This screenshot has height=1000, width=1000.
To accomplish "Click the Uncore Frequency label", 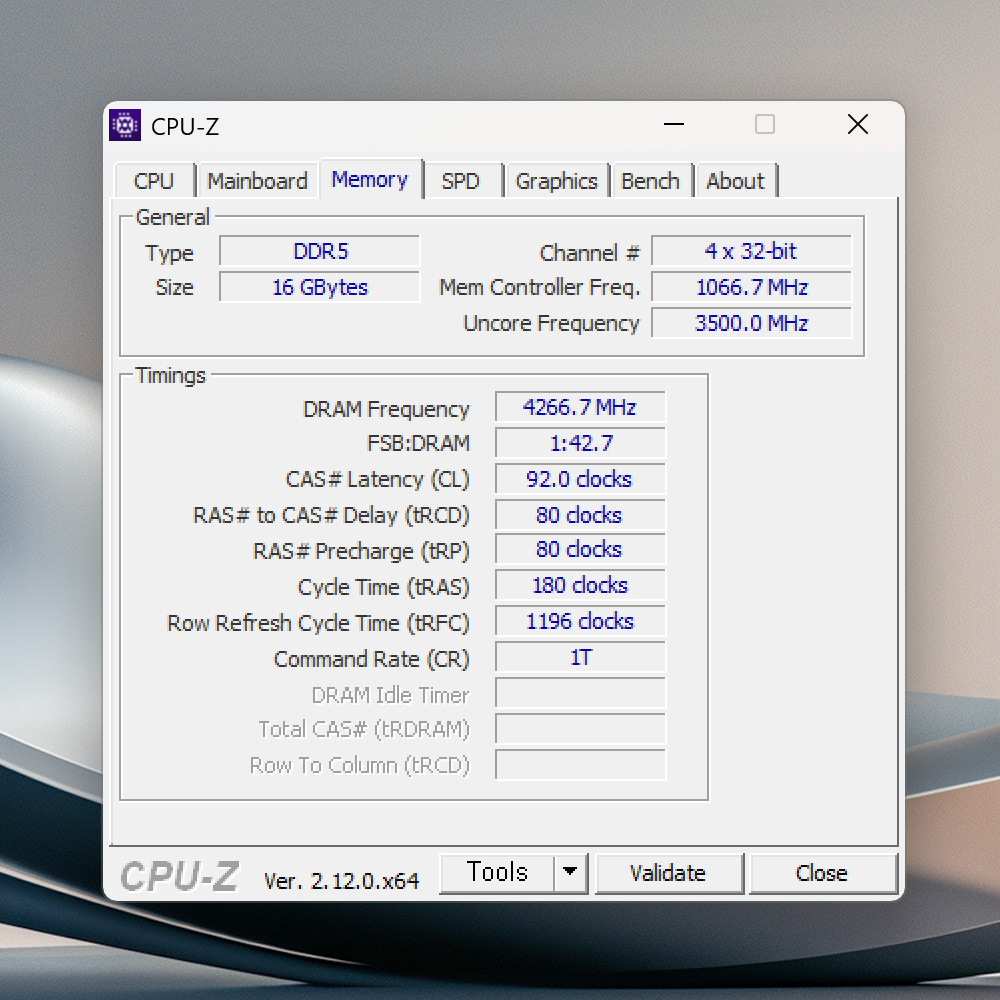I will point(551,323).
